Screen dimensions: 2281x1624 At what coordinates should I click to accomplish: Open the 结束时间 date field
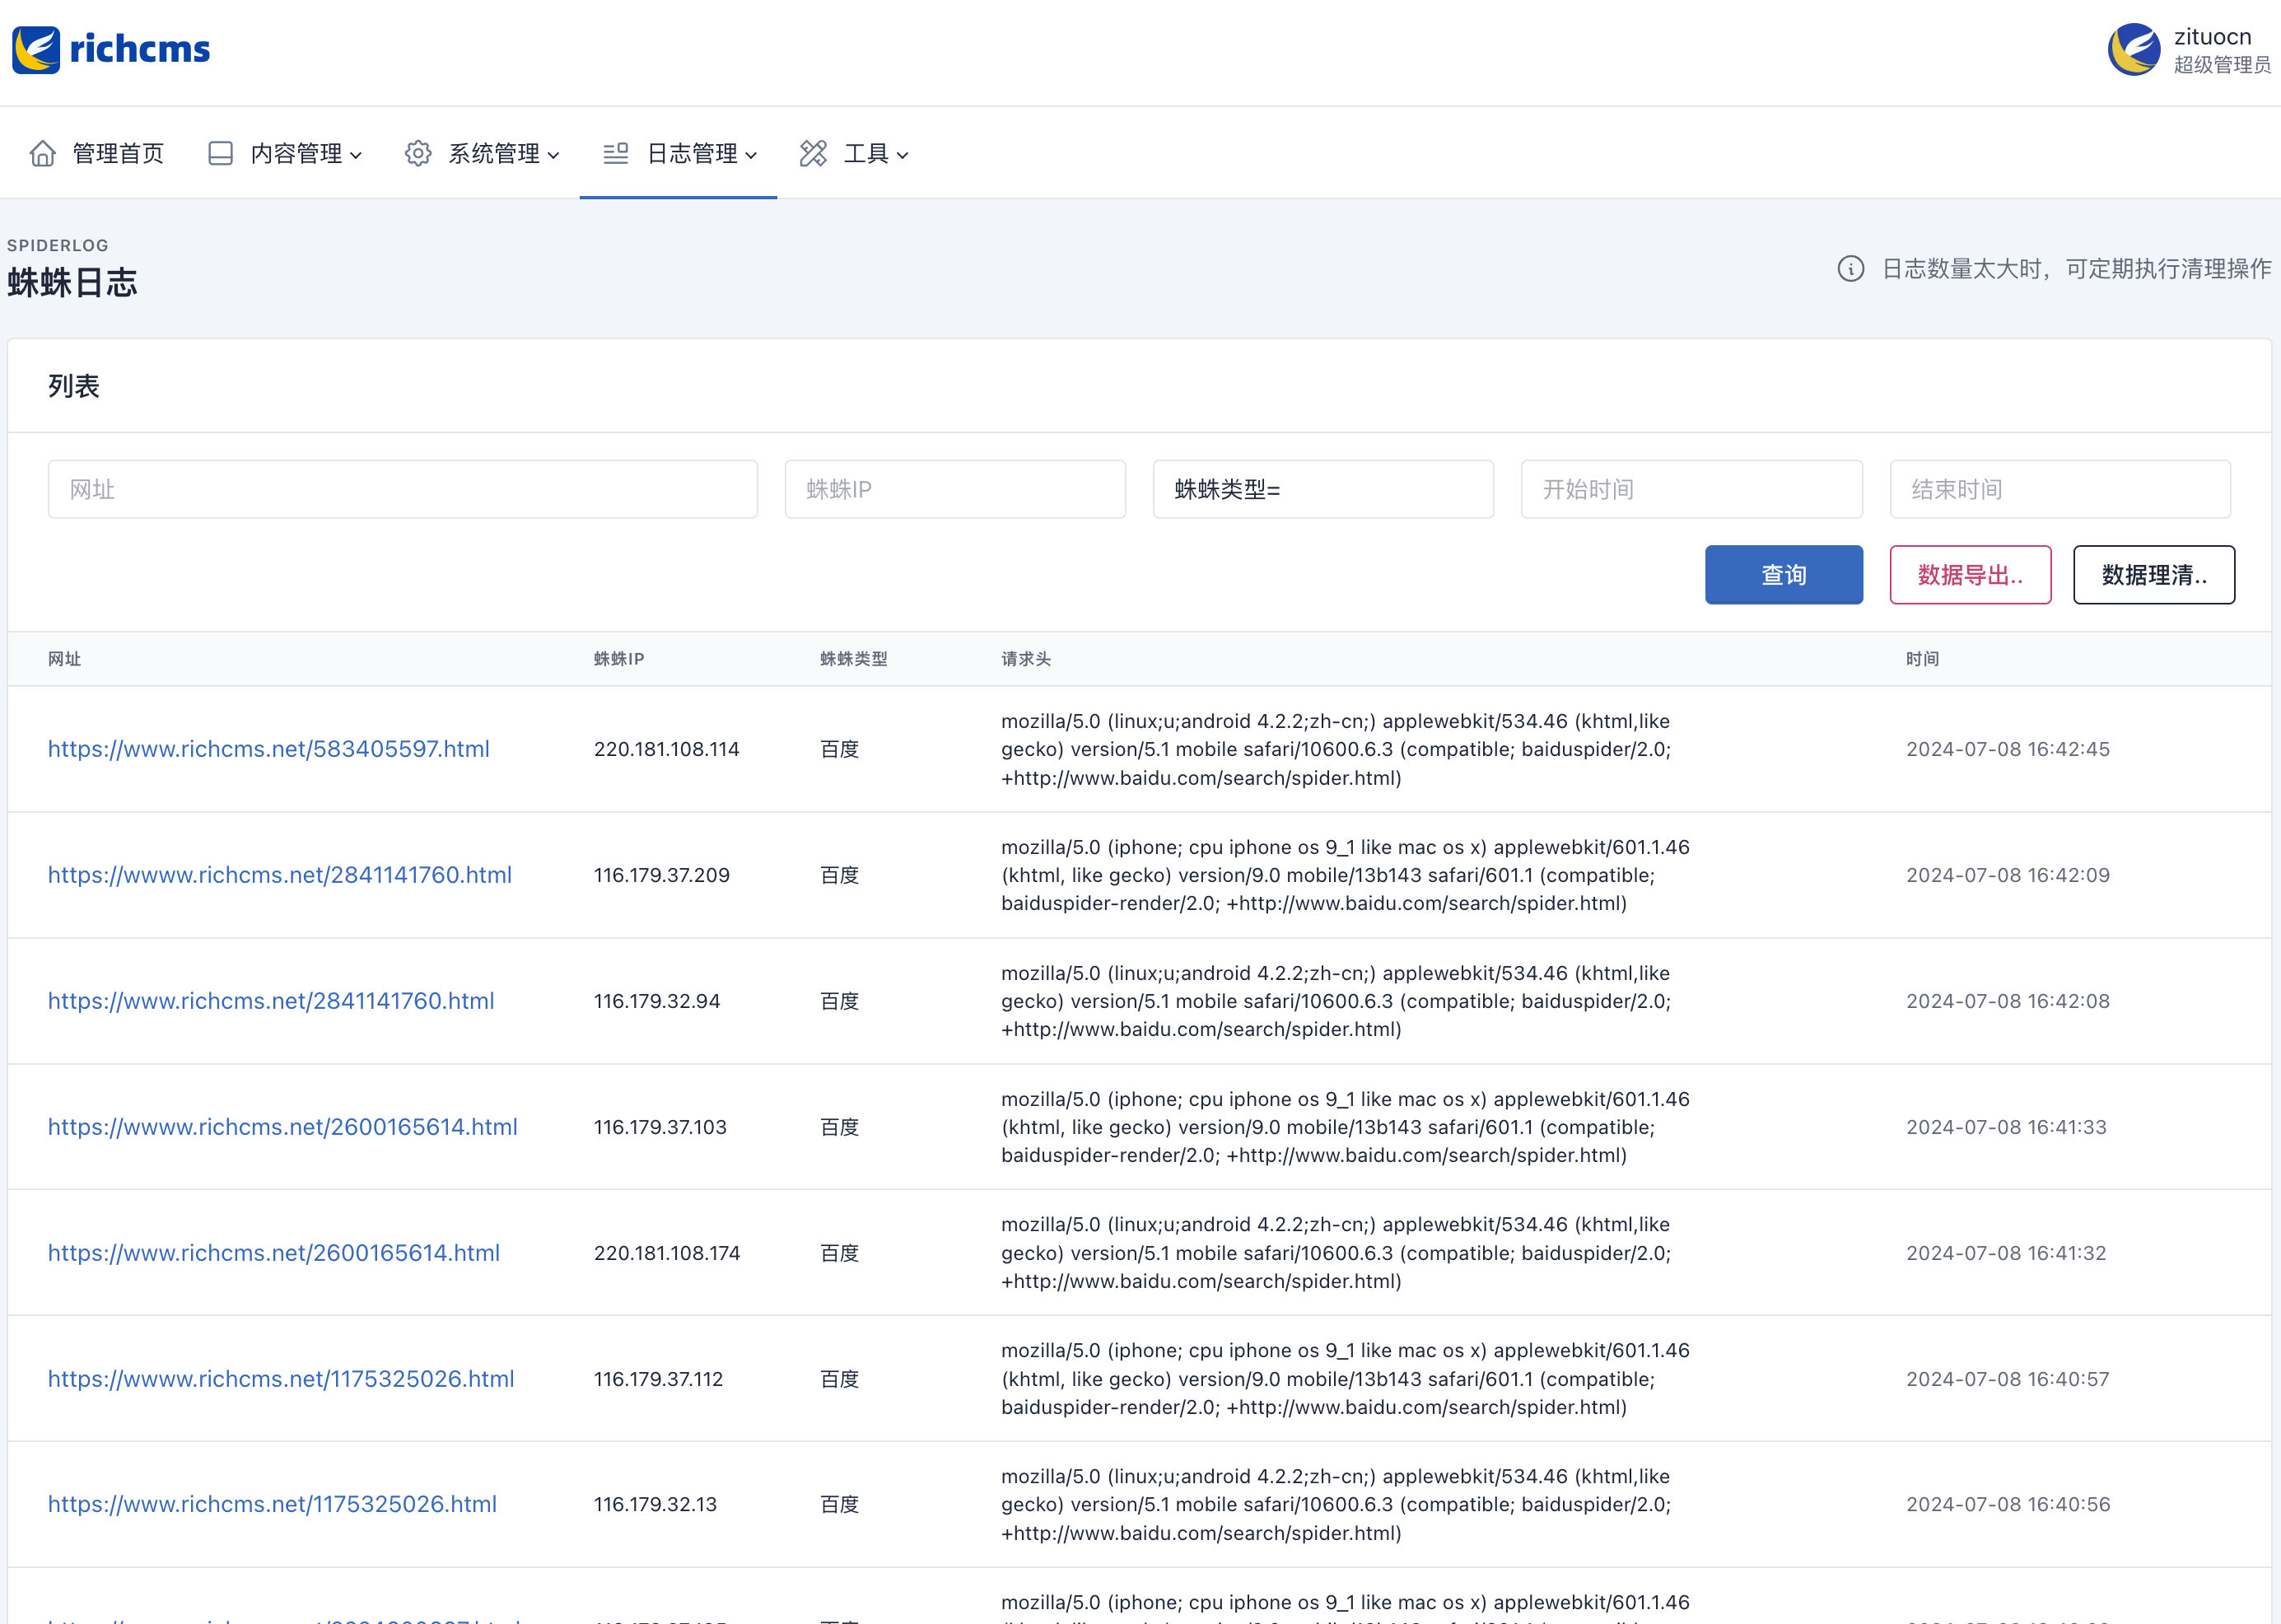tap(2060, 489)
